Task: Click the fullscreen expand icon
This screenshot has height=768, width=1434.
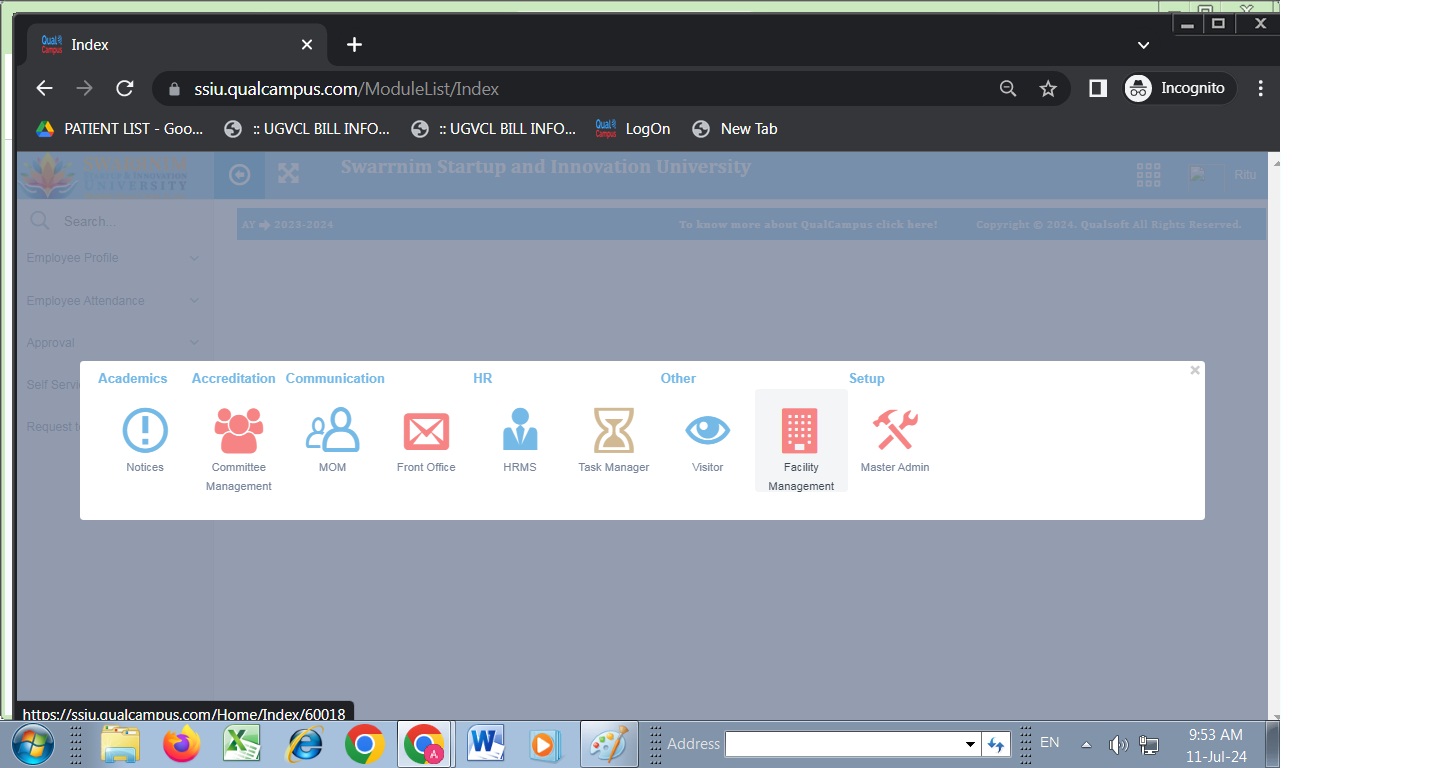Action: pyautogui.click(x=289, y=174)
